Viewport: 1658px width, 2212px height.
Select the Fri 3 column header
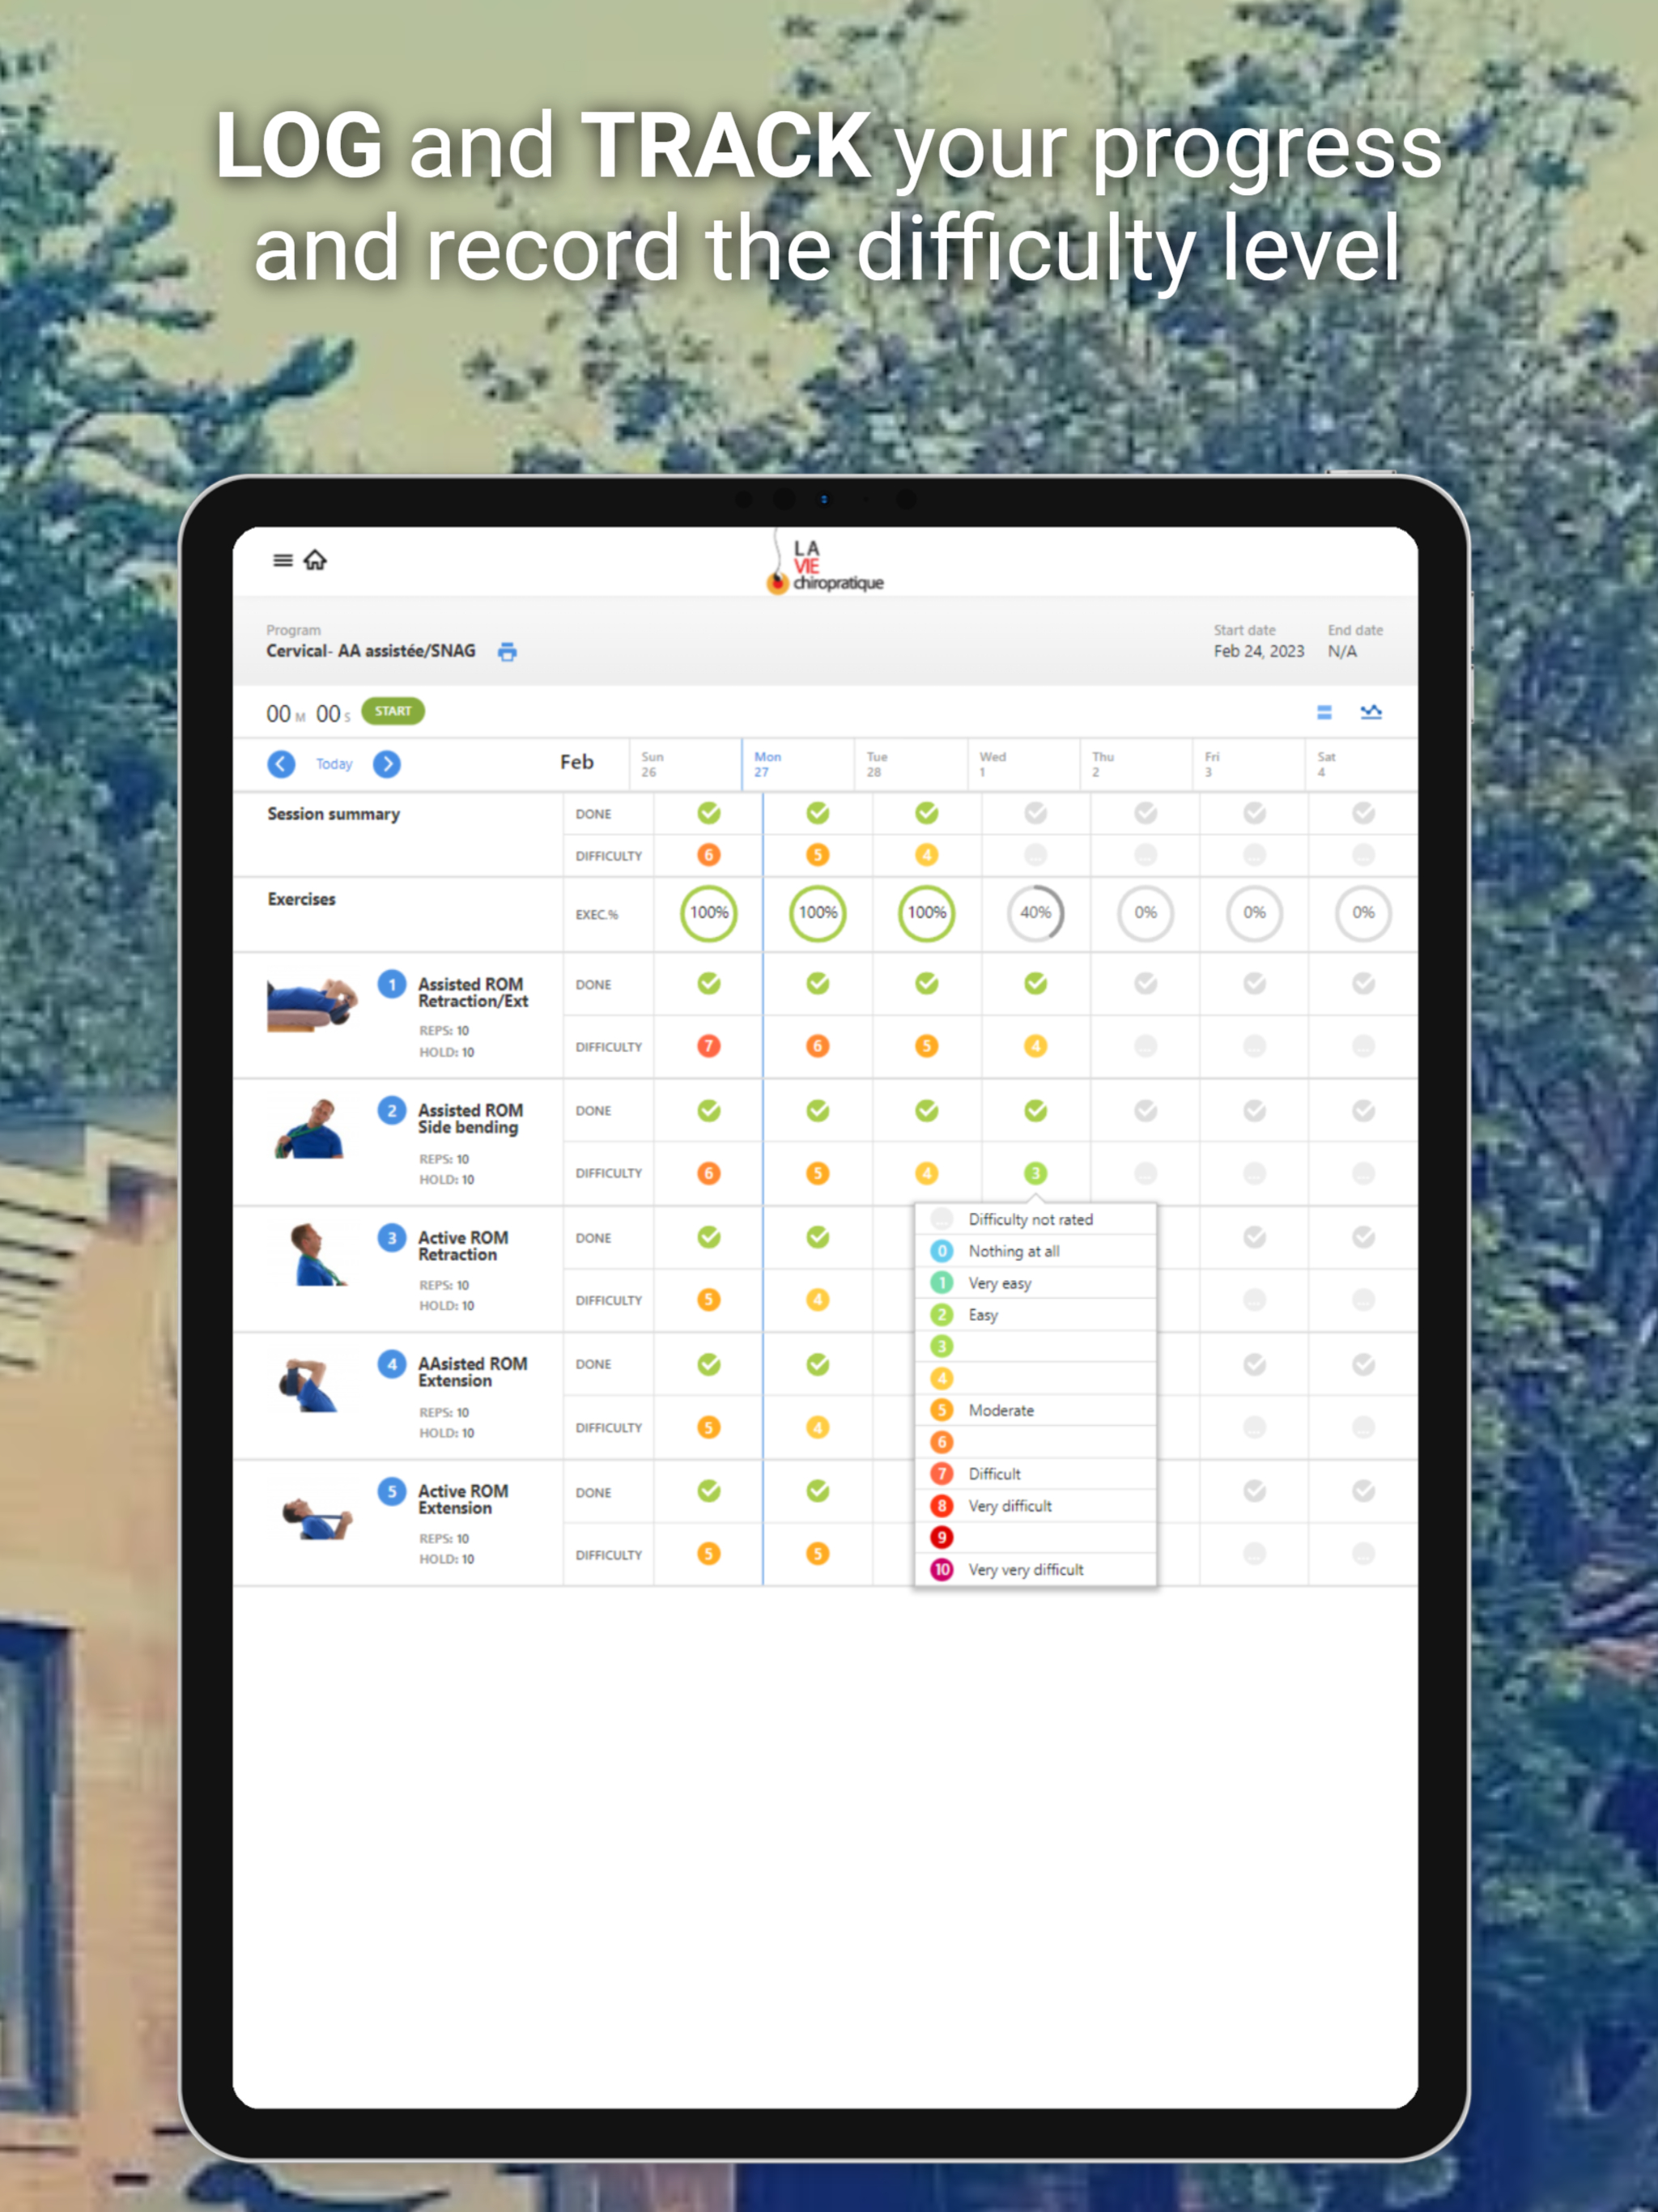pyautogui.click(x=1249, y=765)
